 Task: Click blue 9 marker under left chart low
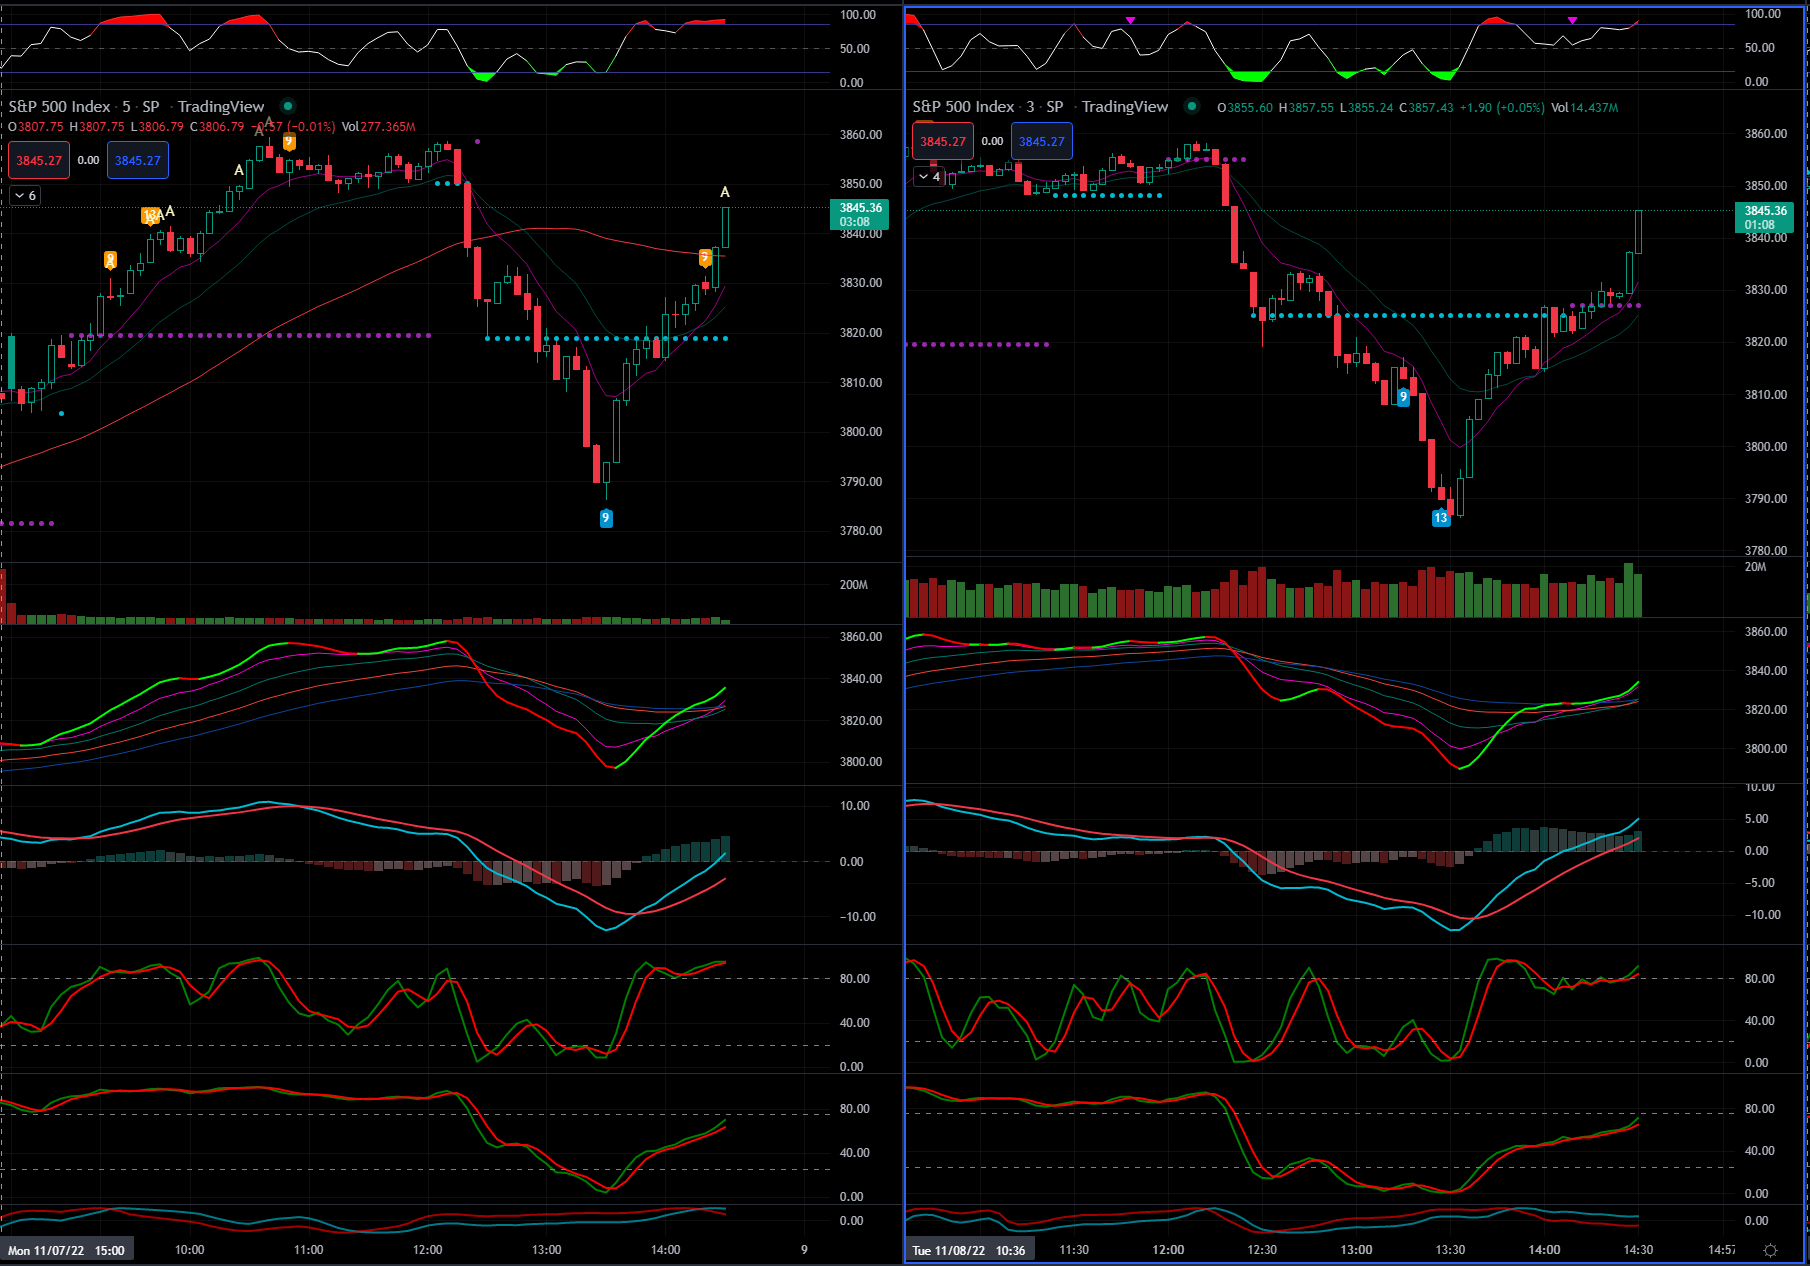[605, 518]
